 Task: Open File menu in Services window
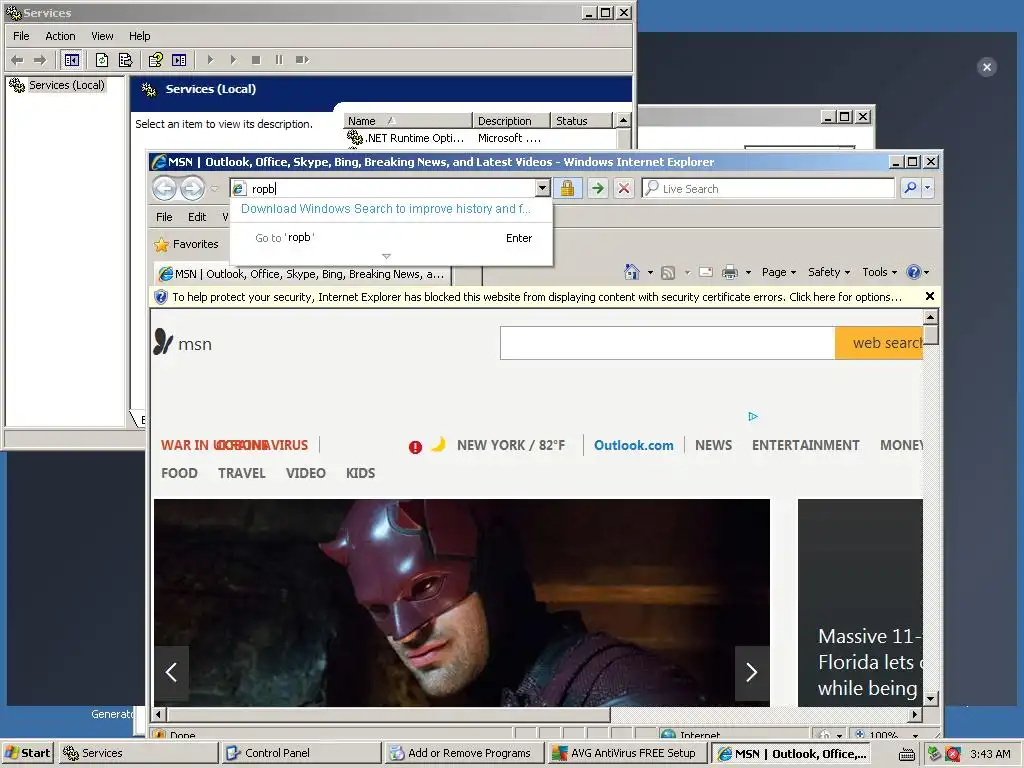click(x=21, y=36)
